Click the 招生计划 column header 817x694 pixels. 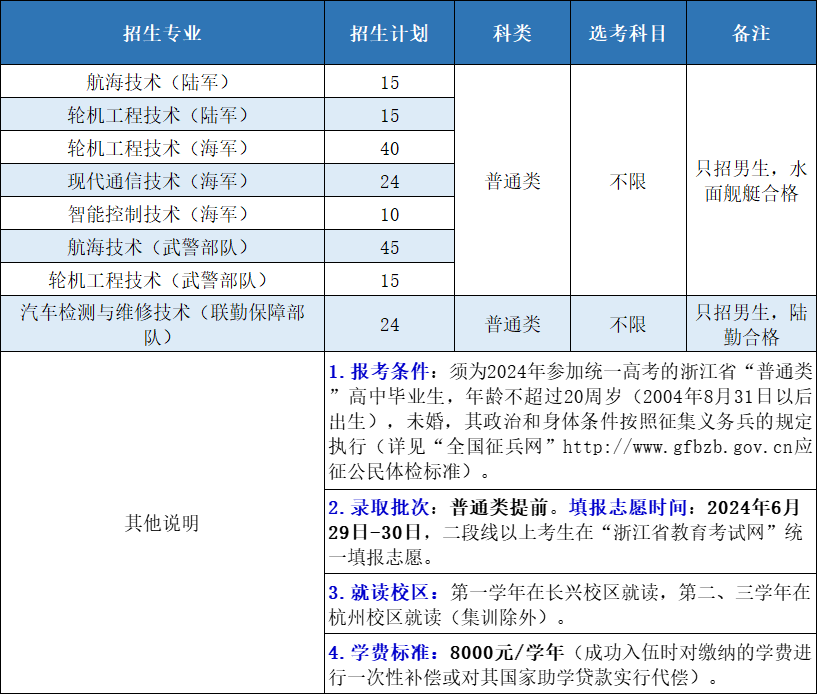389,33
